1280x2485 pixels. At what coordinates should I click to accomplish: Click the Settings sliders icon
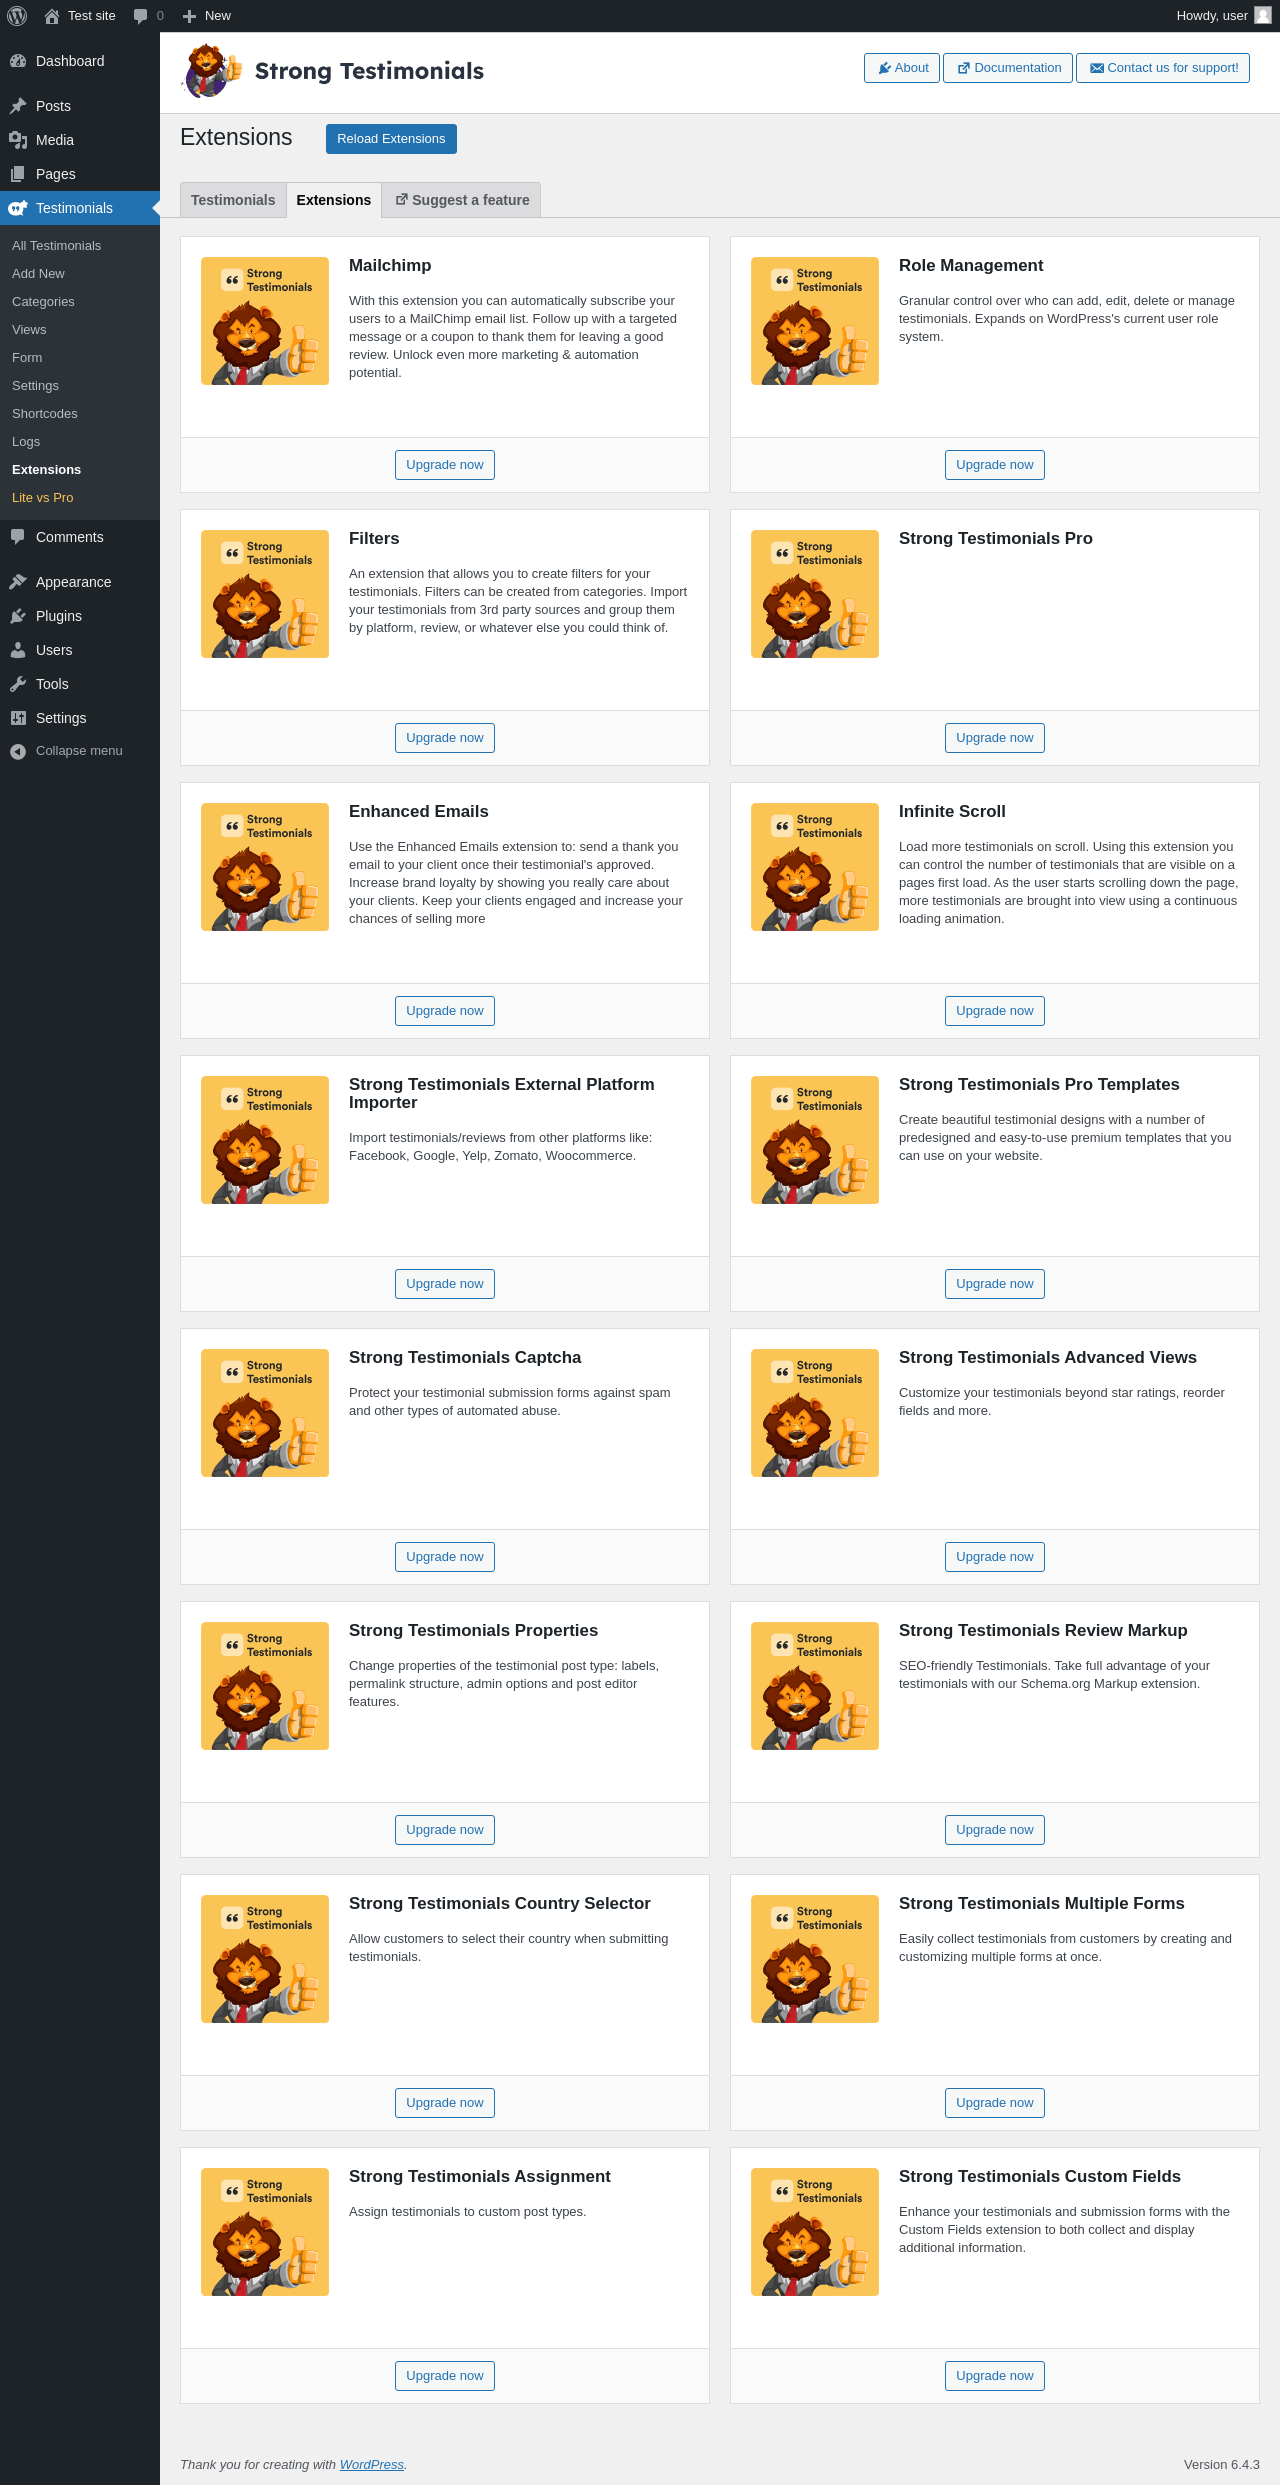18,718
